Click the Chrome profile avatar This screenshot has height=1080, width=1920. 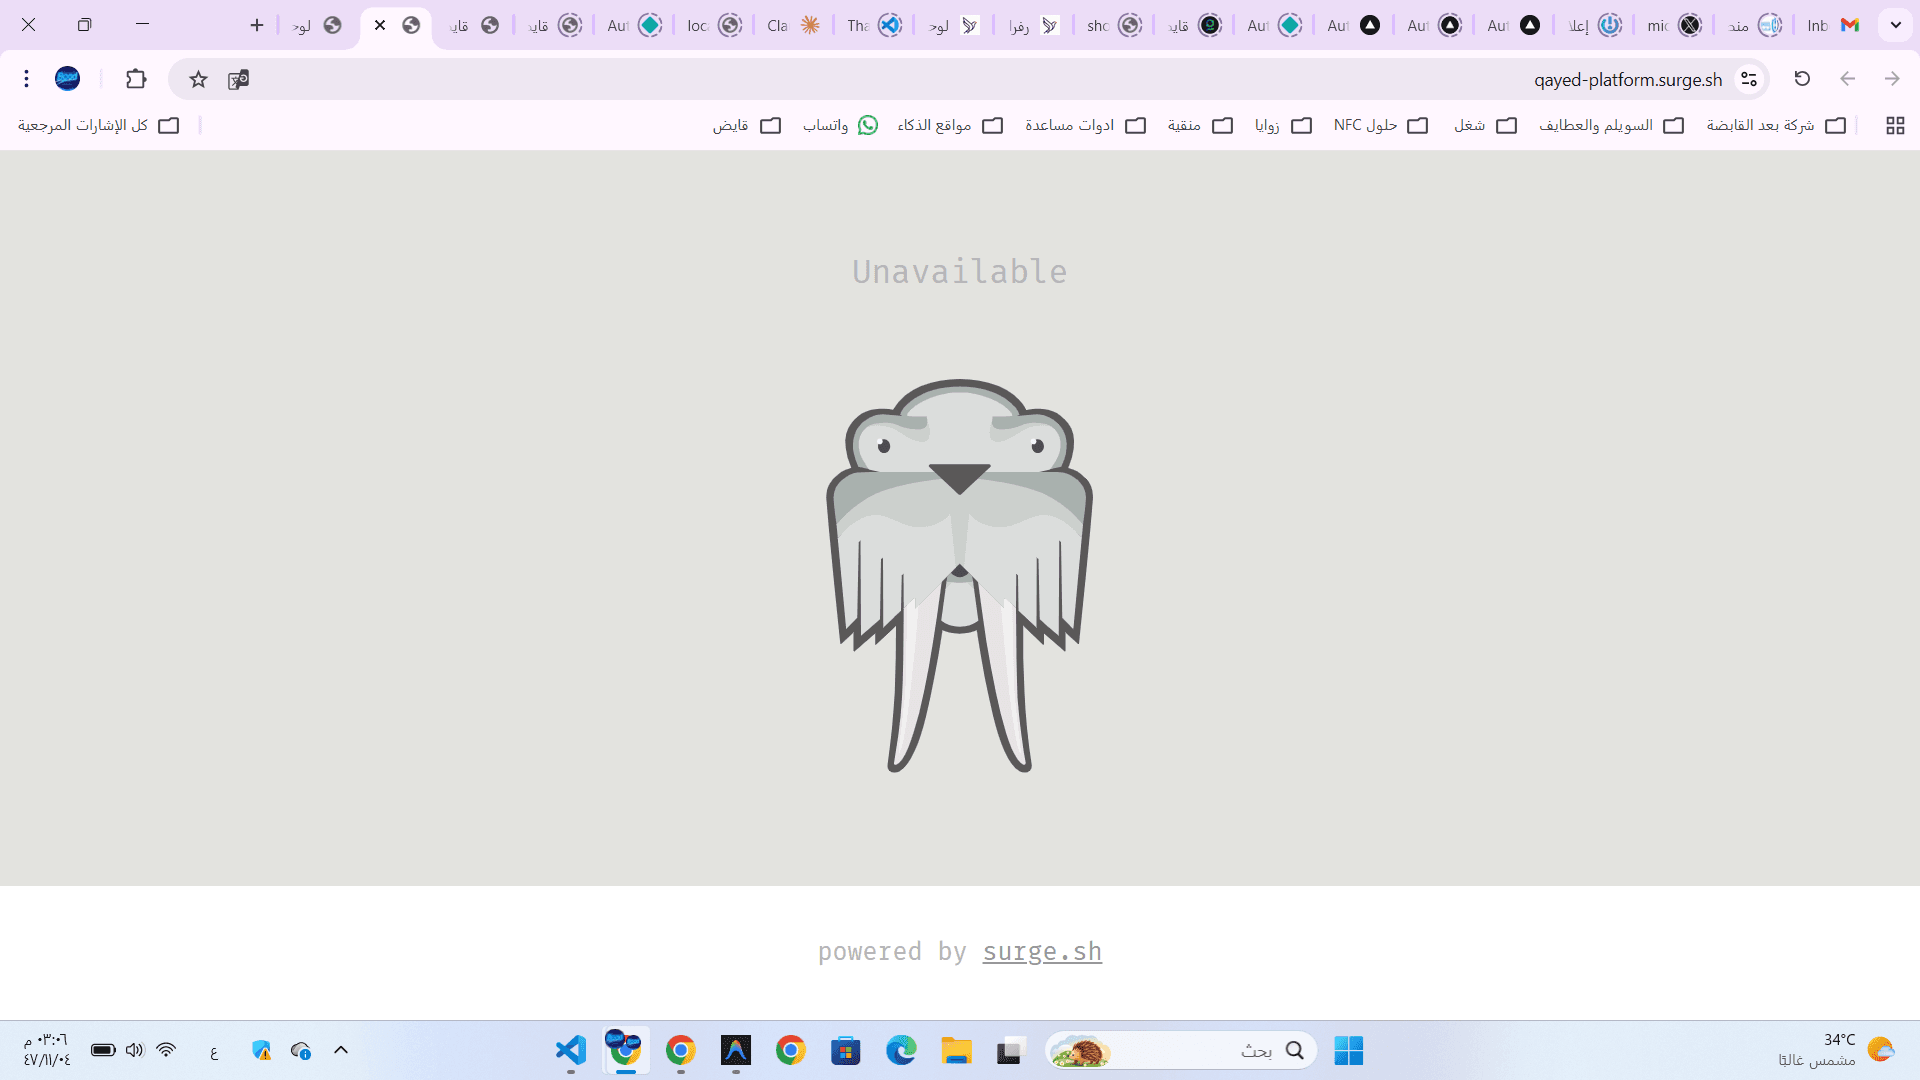point(68,79)
